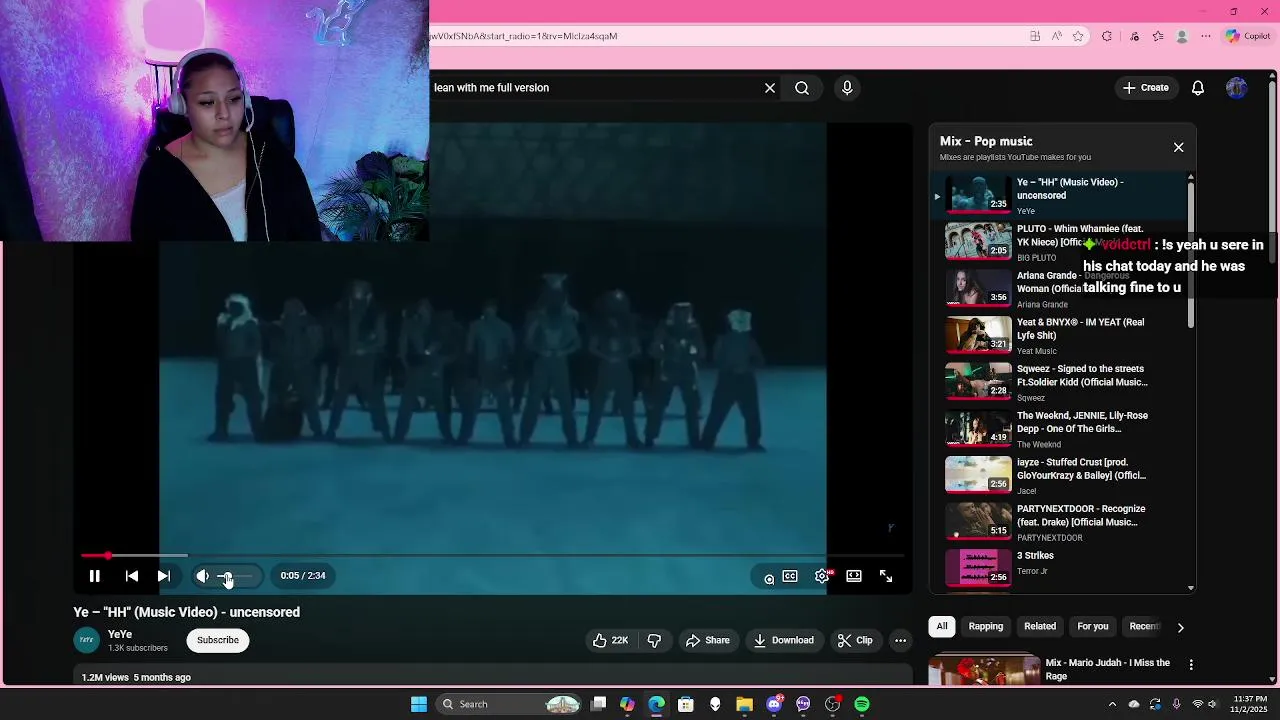Play 3 Strikes by Terror Jr
Viewport: 1280px width, 720px height.
click(x=1060, y=566)
